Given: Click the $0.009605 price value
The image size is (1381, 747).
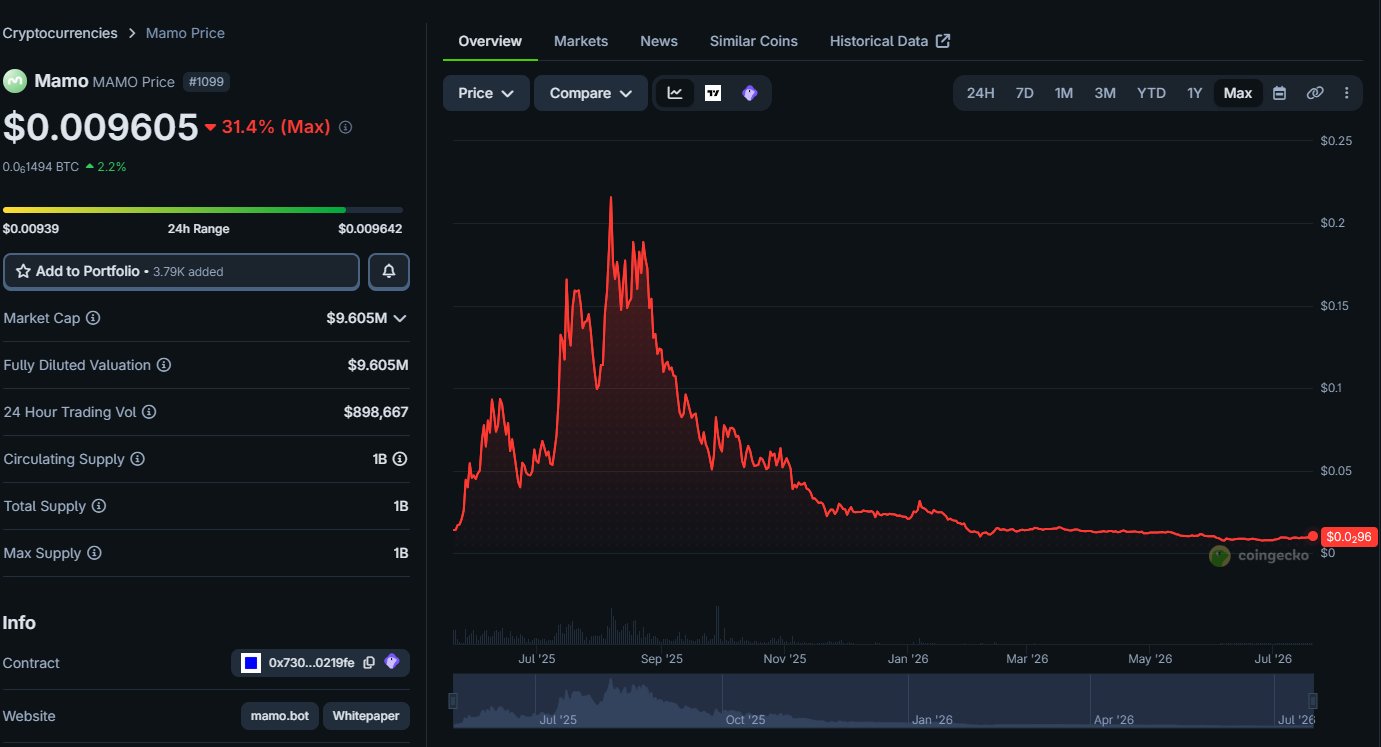Looking at the screenshot, I should coord(100,127).
